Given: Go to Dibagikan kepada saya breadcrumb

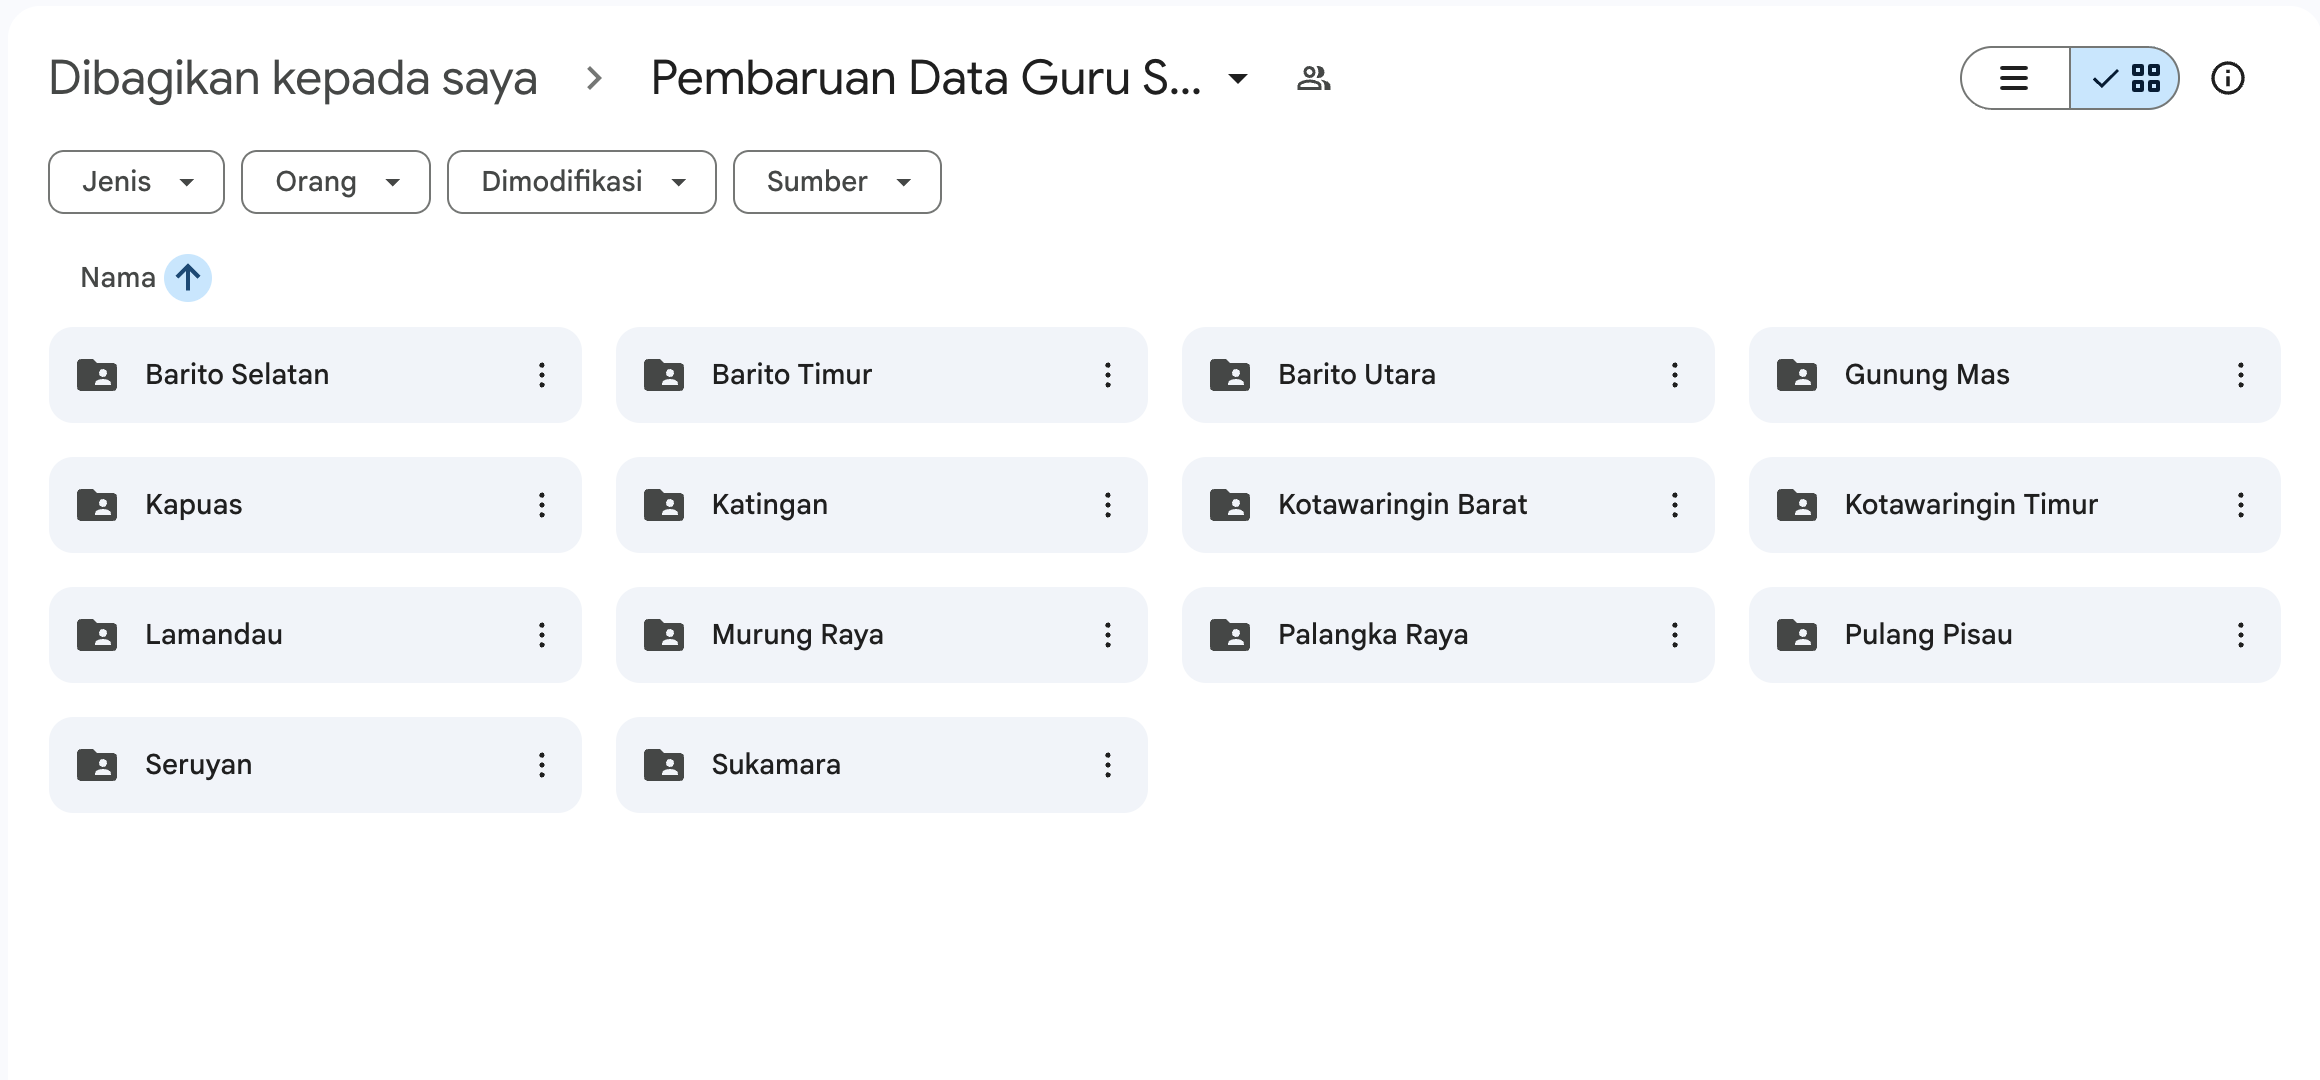Looking at the screenshot, I should pos(293,78).
